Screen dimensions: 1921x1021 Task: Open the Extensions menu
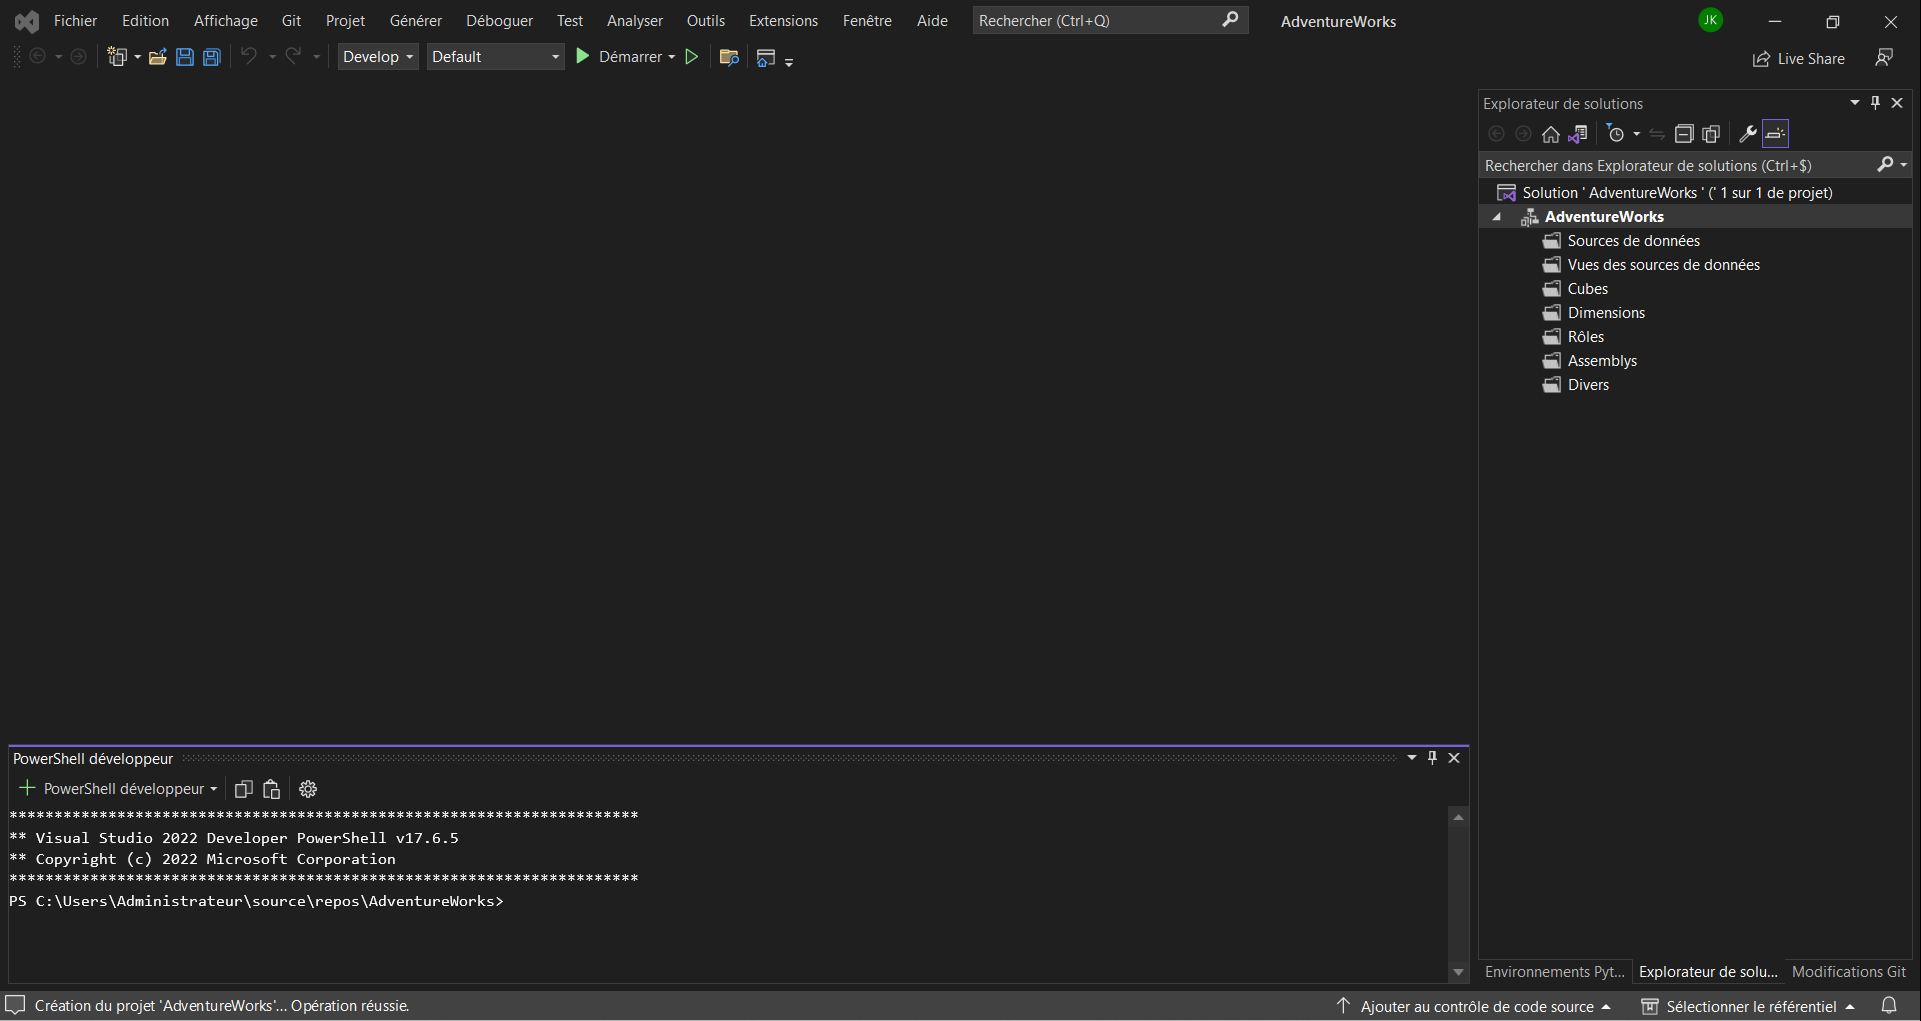[x=783, y=21]
